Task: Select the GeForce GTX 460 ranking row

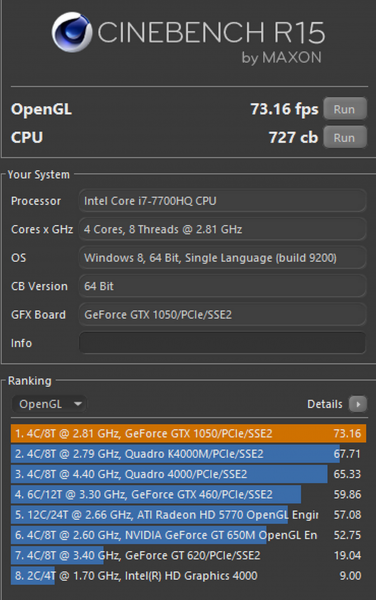Action: click(x=188, y=494)
